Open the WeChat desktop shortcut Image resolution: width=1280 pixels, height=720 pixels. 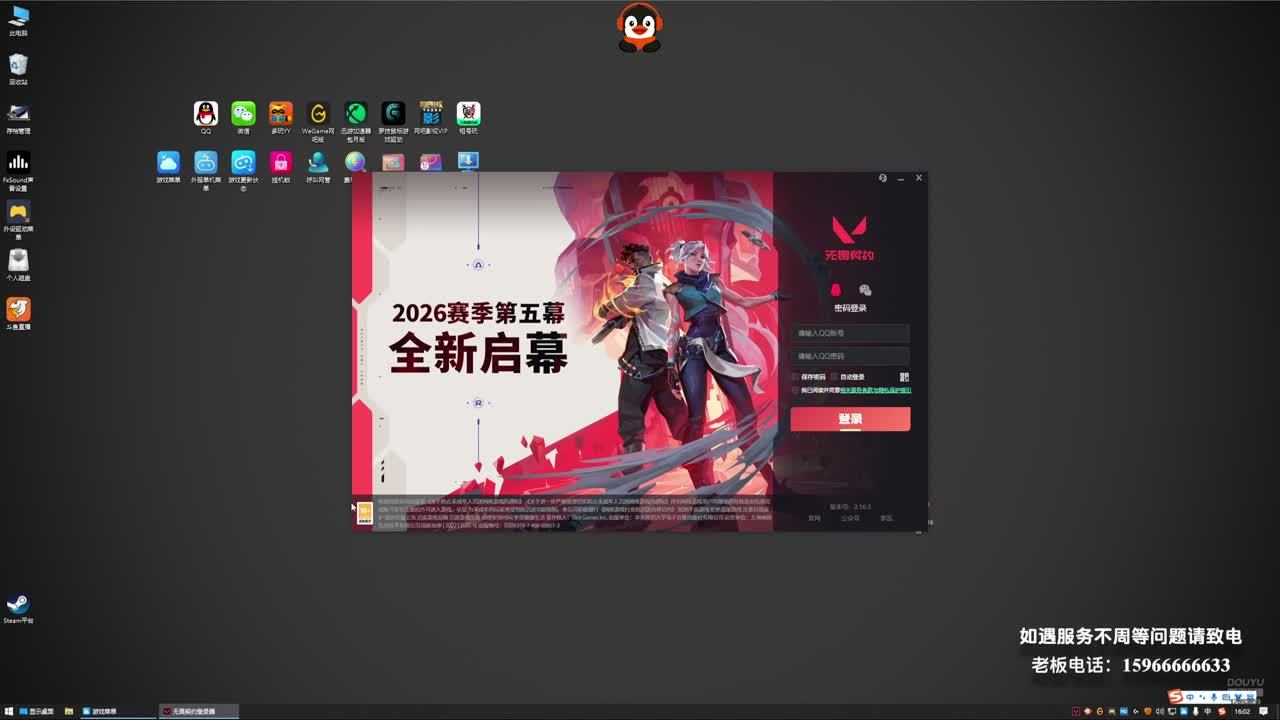pos(243,118)
